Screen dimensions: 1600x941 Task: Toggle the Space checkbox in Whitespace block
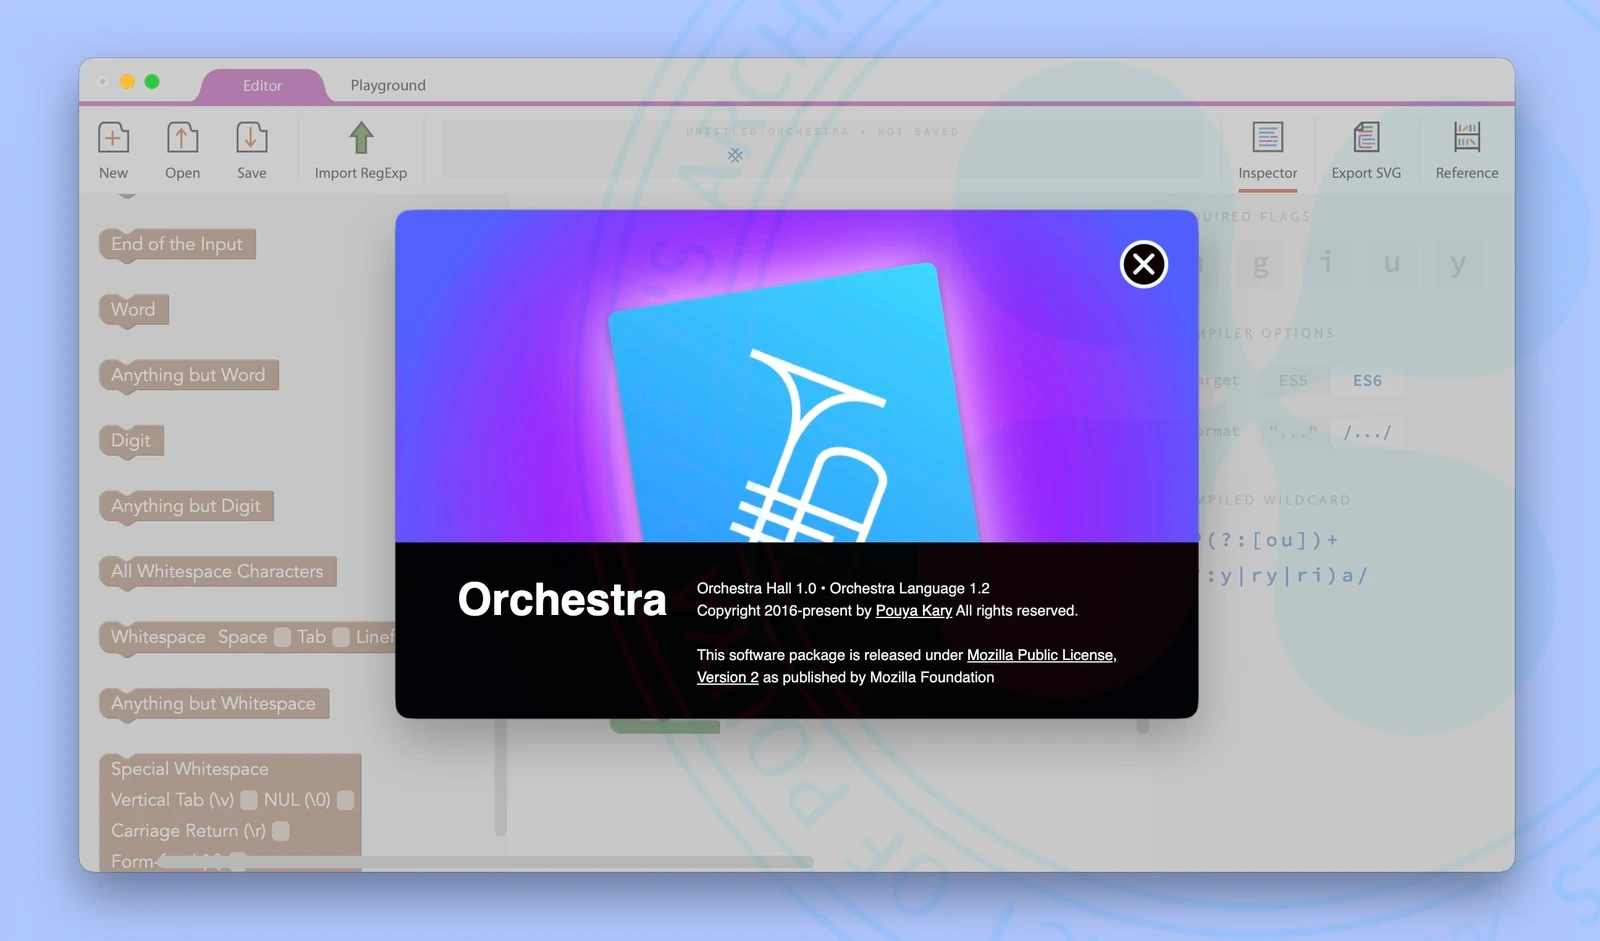282,637
